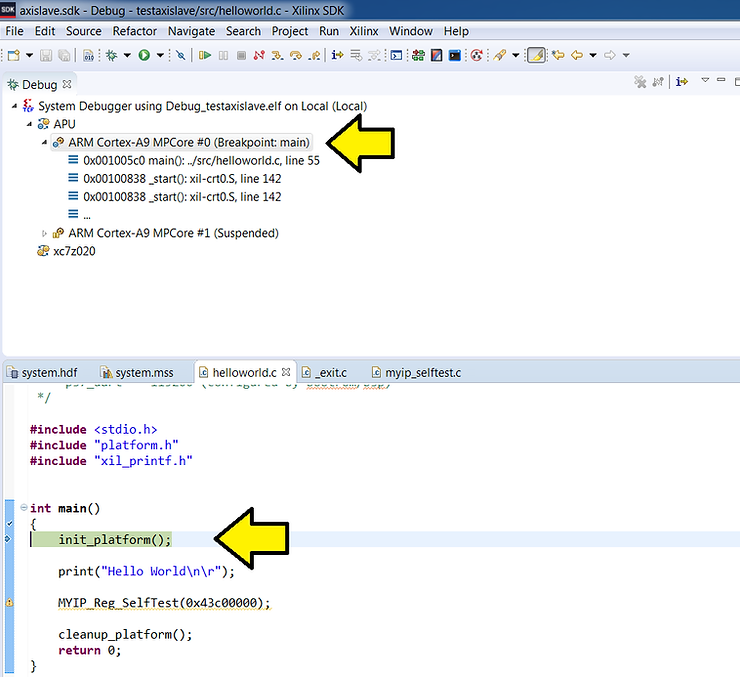Collapse the APU tree node
The height and width of the screenshot is (677, 740).
click(29, 124)
